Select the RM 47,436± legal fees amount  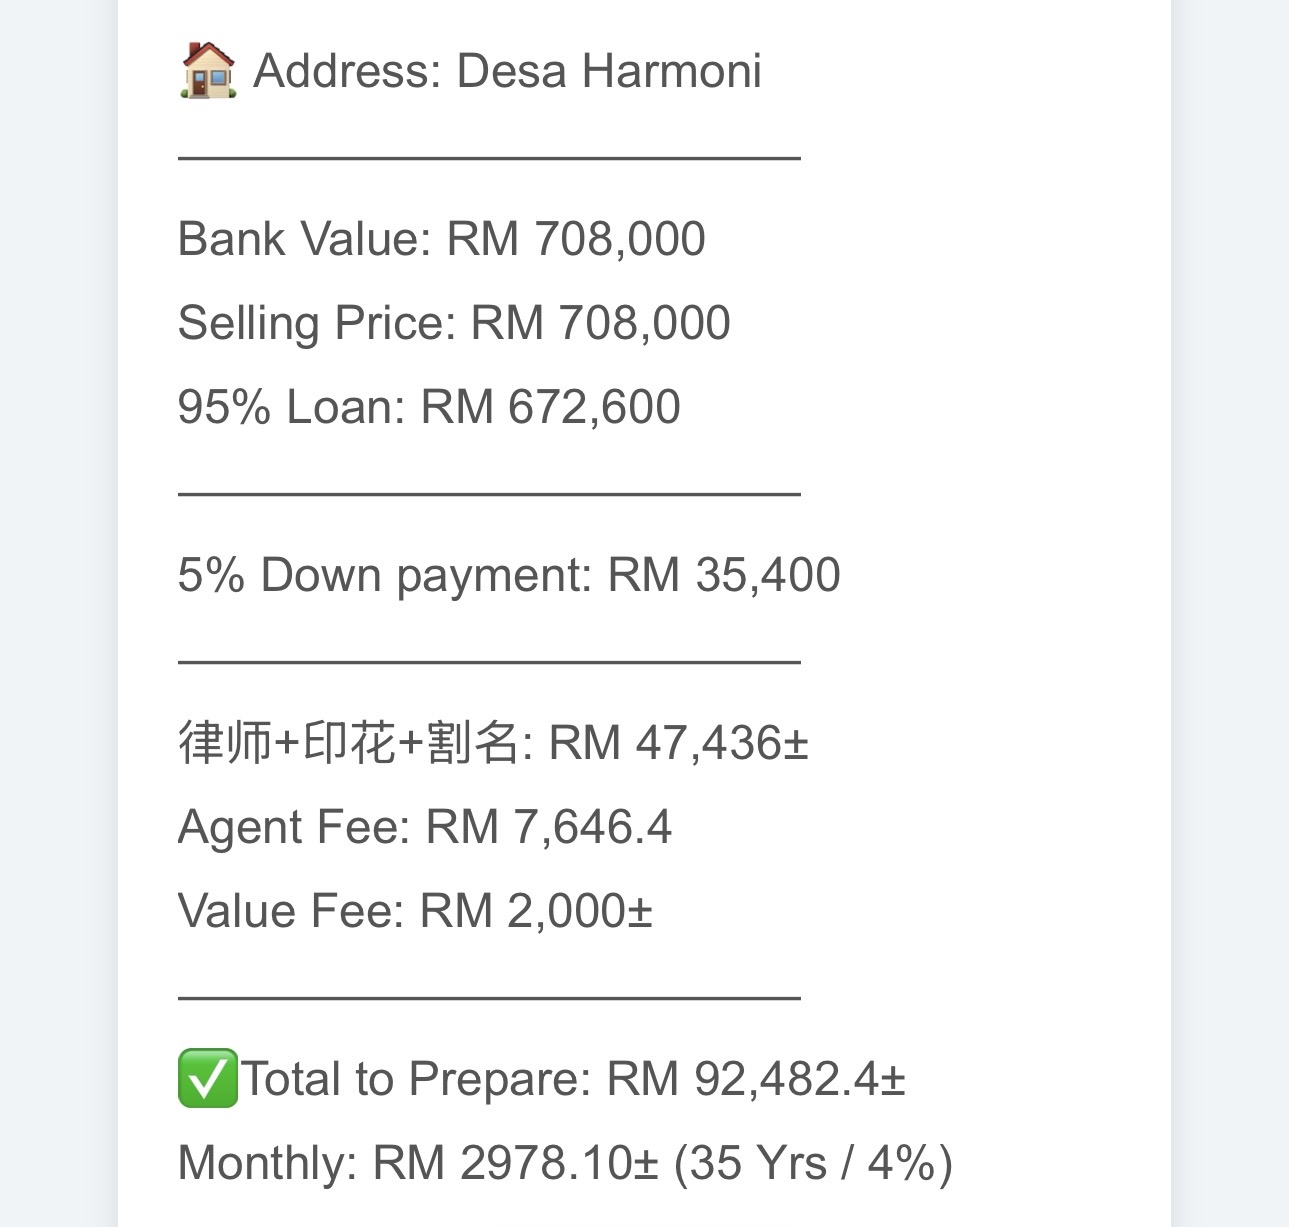[679, 744]
